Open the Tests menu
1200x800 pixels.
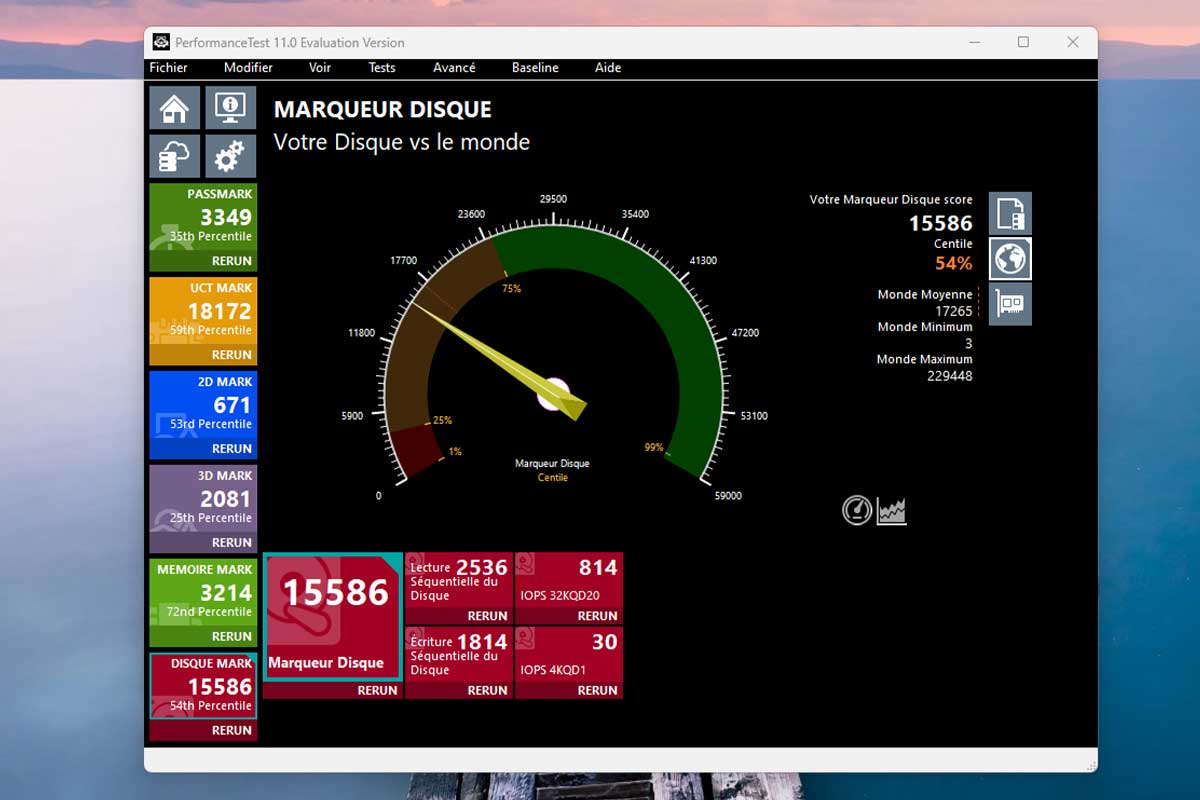tap(382, 68)
